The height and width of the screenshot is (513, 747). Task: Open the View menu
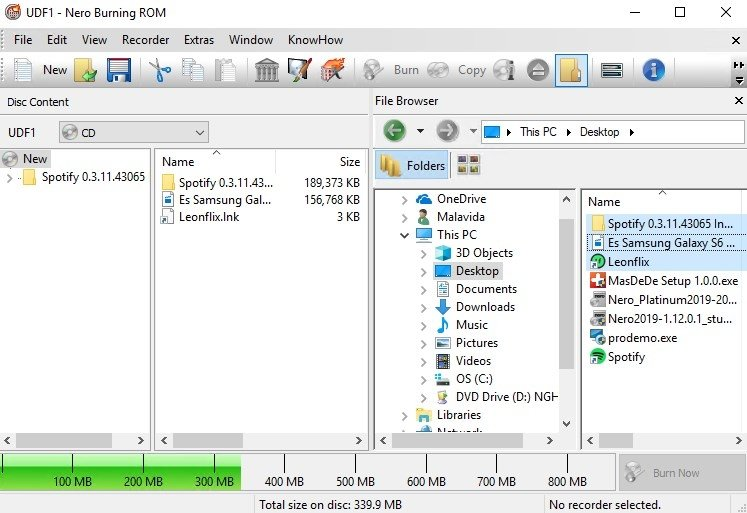coord(94,40)
